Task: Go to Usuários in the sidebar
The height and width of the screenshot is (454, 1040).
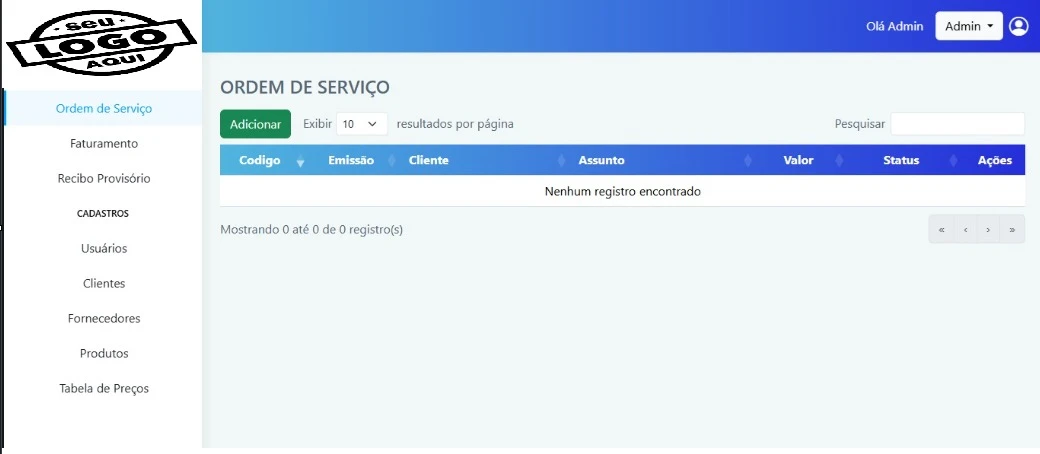Action: point(104,249)
